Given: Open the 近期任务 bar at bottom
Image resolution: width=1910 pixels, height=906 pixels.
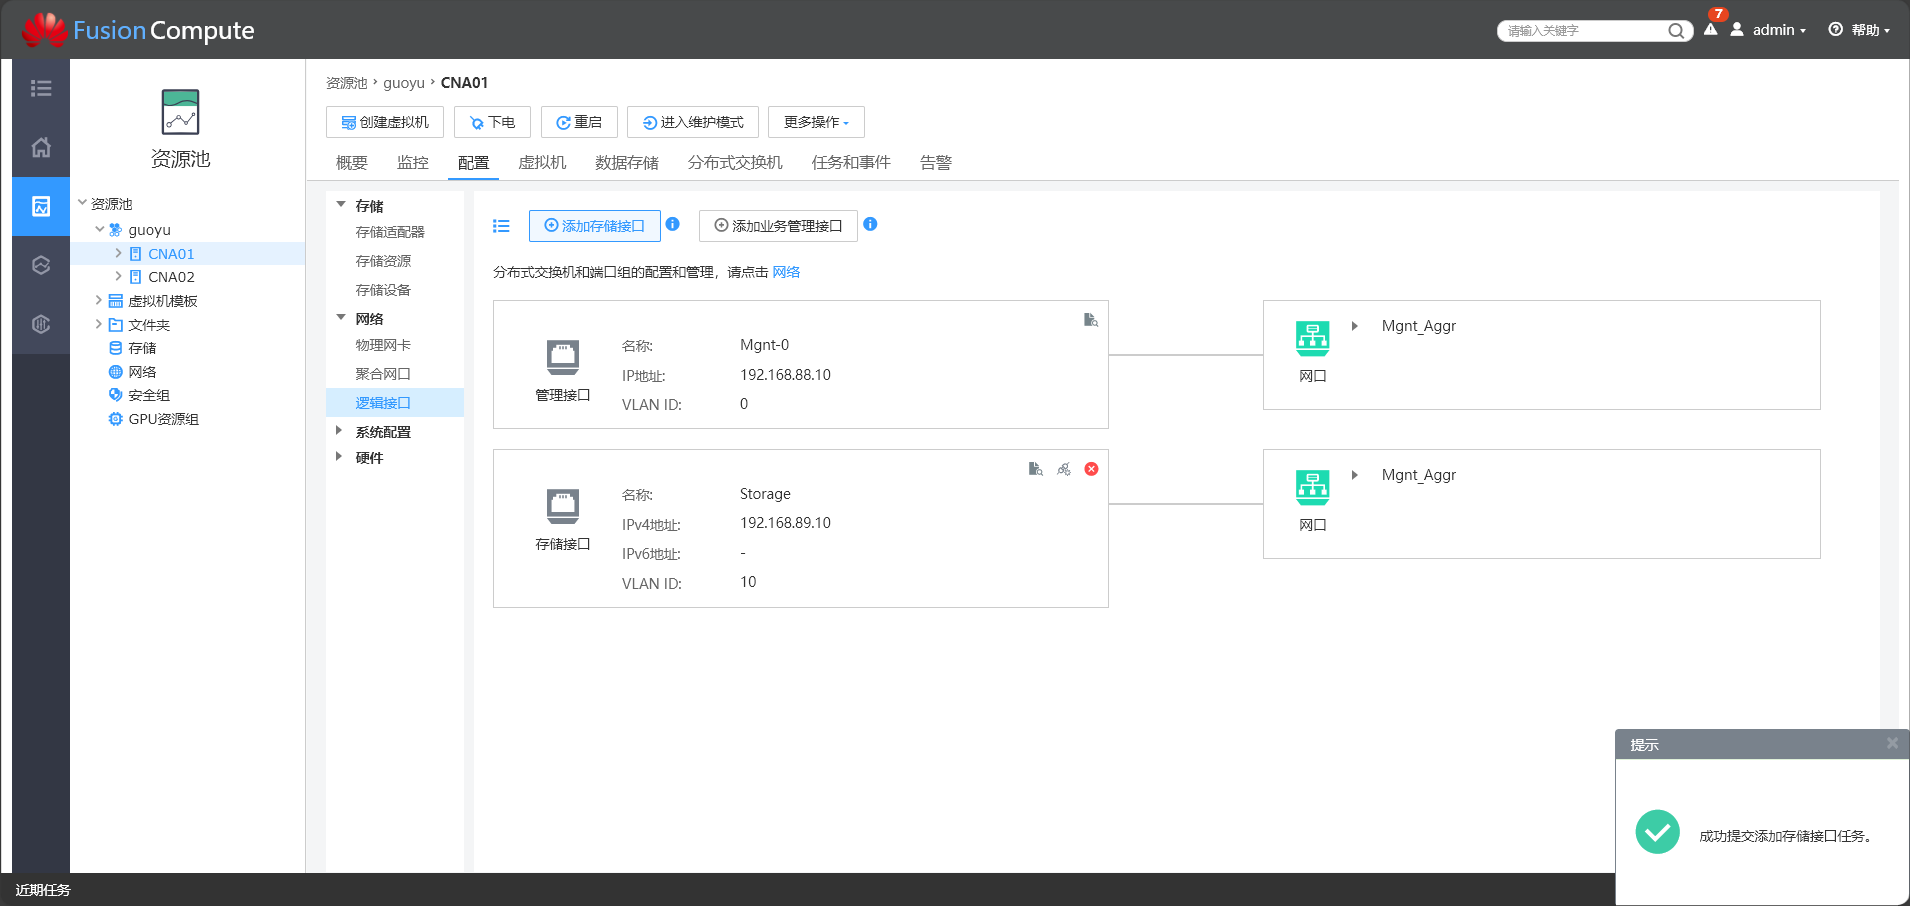Looking at the screenshot, I should [43, 890].
